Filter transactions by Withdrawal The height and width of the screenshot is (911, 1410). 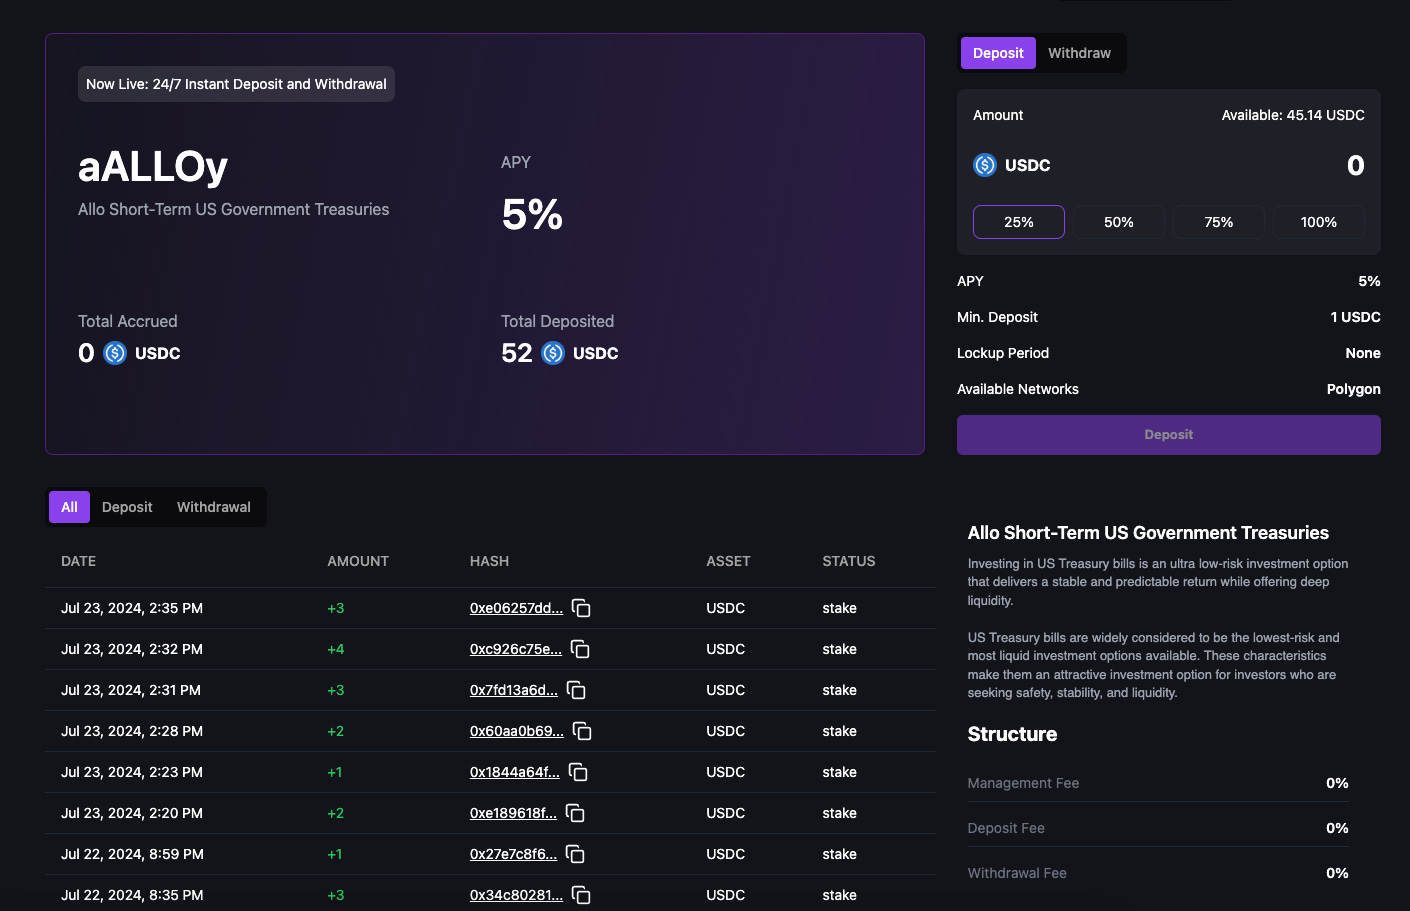click(x=214, y=507)
